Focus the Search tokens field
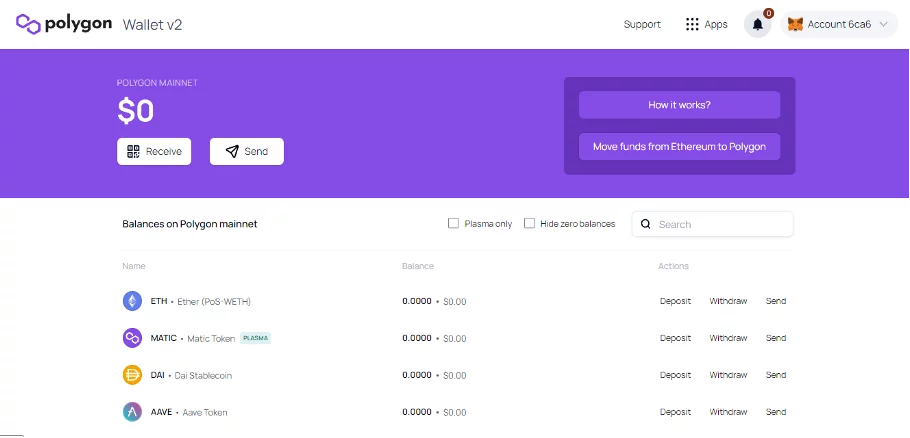Screen dimensions: 910x438 coord(713,224)
